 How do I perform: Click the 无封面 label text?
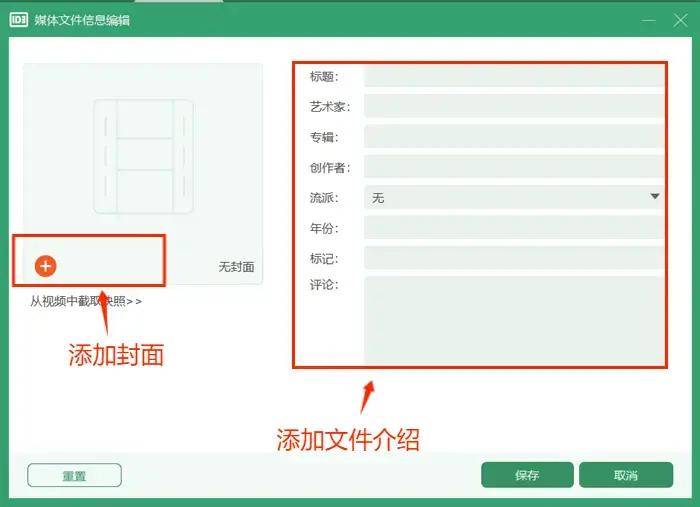coord(236,267)
